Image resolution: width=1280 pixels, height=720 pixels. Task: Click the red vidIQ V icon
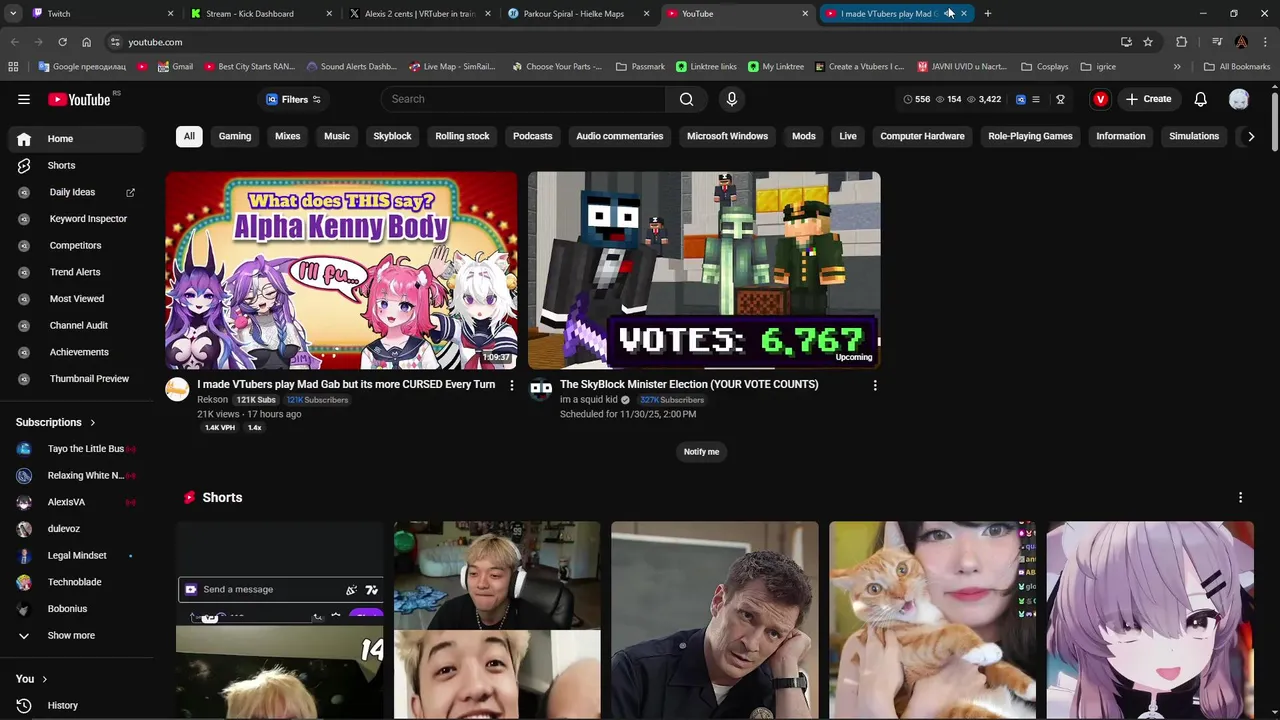(x=1100, y=99)
